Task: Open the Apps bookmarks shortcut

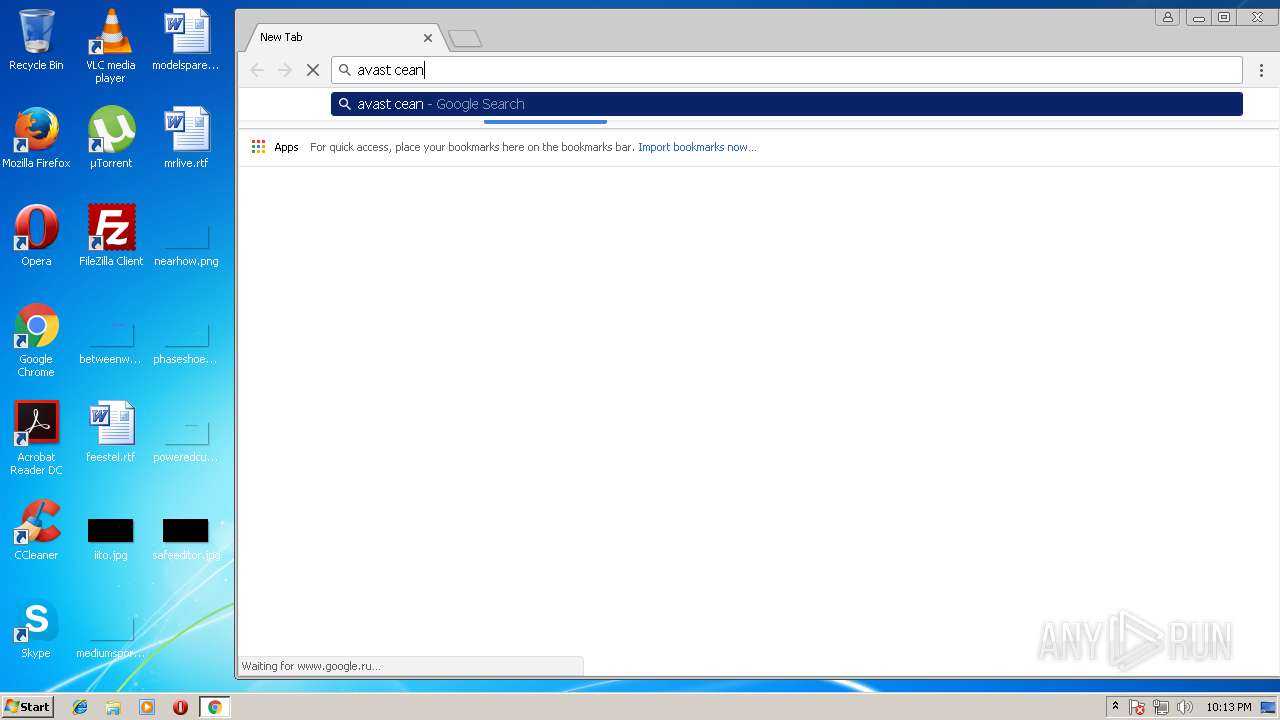Action: click(275, 147)
